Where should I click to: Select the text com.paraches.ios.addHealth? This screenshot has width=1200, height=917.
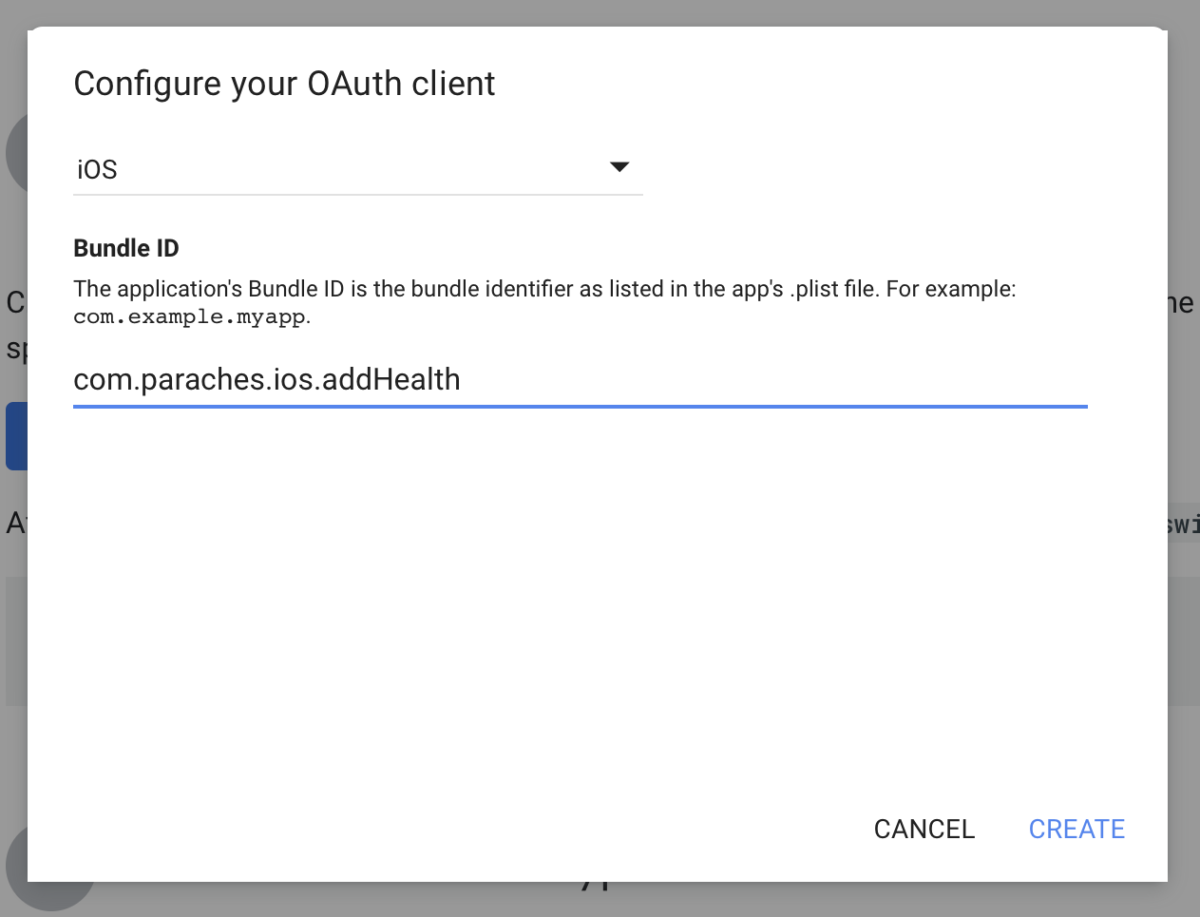(x=265, y=380)
